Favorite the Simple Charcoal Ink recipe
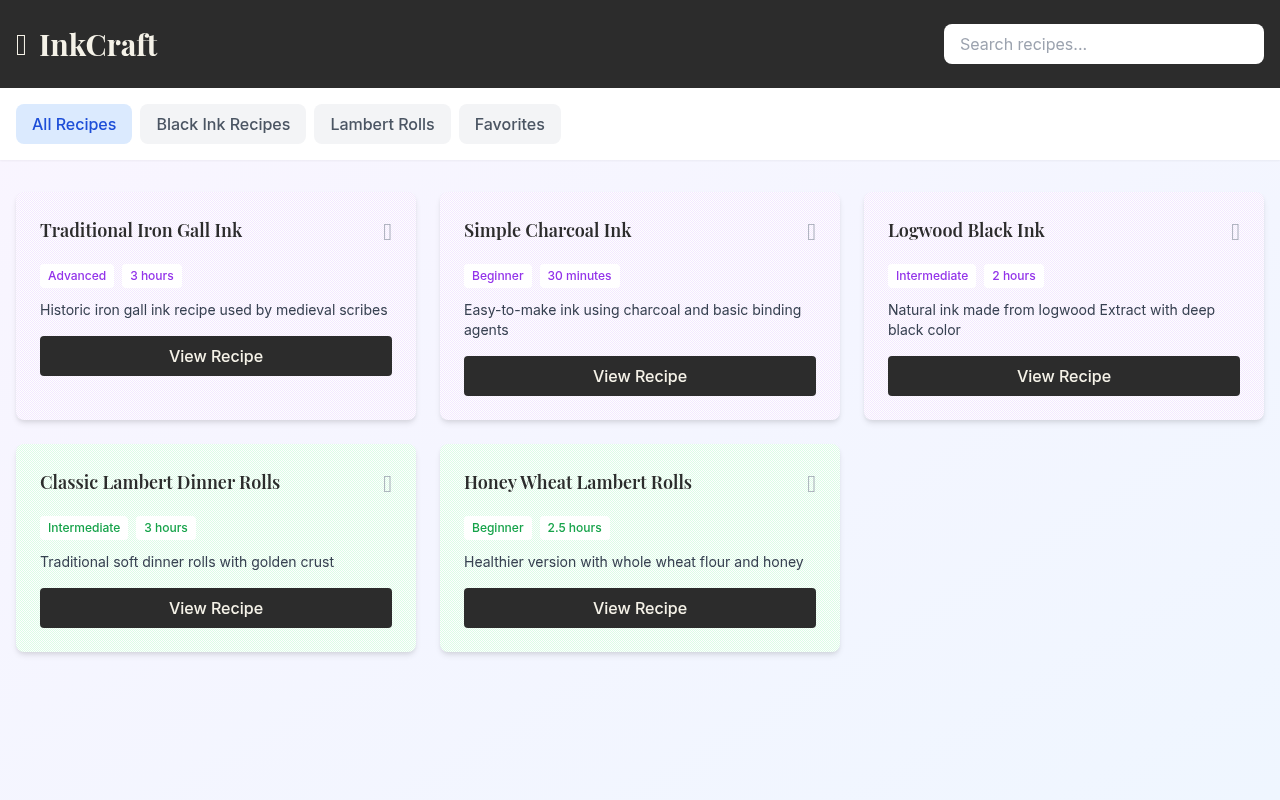This screenshot has width=1280, height=800. click(x=811, y=232)
